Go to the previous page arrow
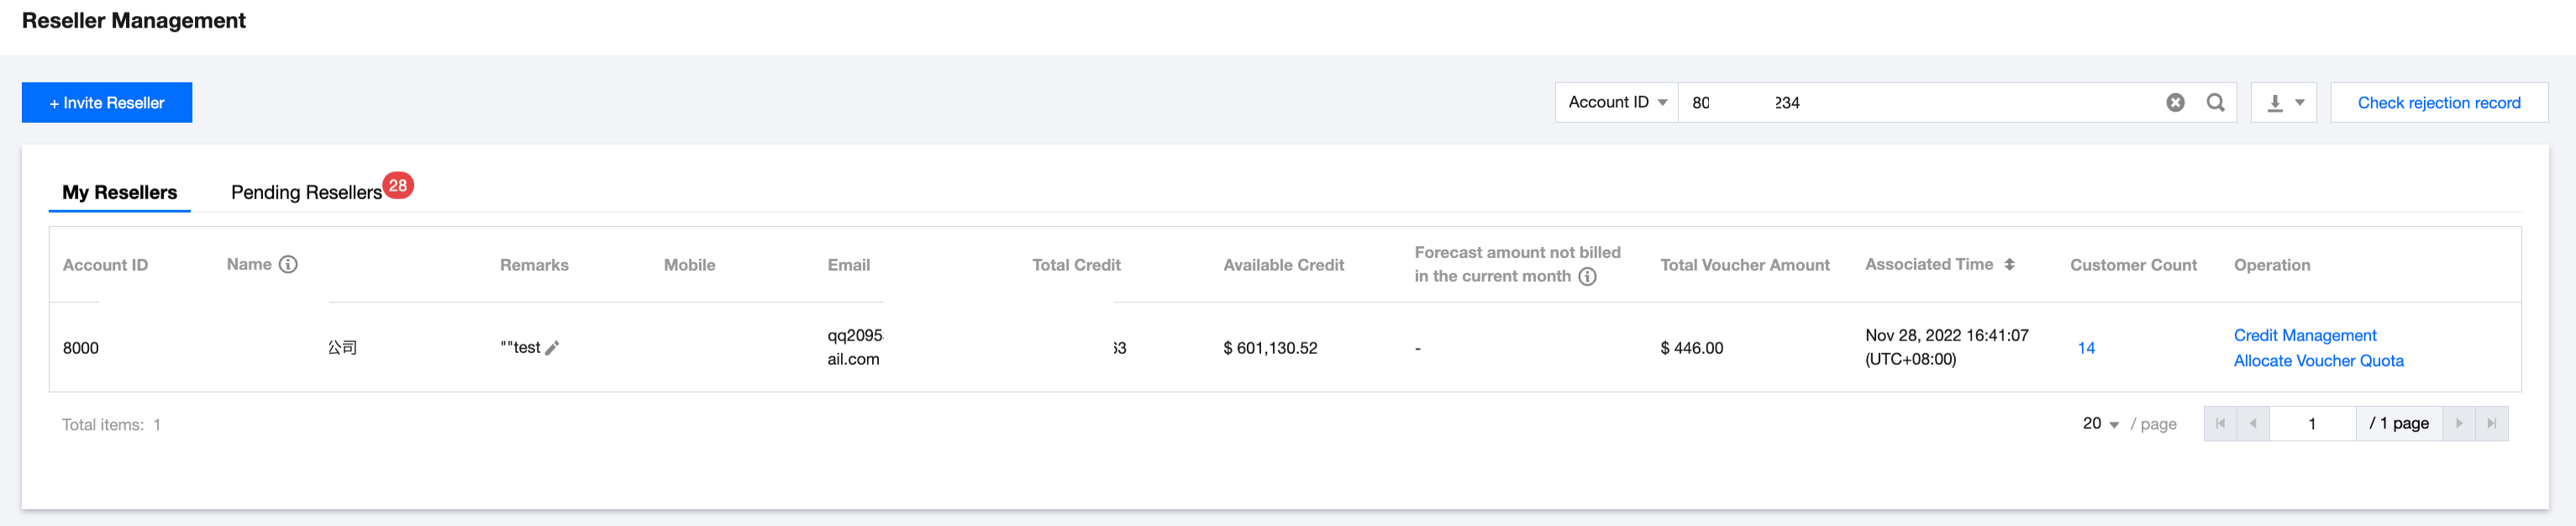The width and height of the screenshot is (2576, 526). pyautogui.click(x=2252, y=423)
